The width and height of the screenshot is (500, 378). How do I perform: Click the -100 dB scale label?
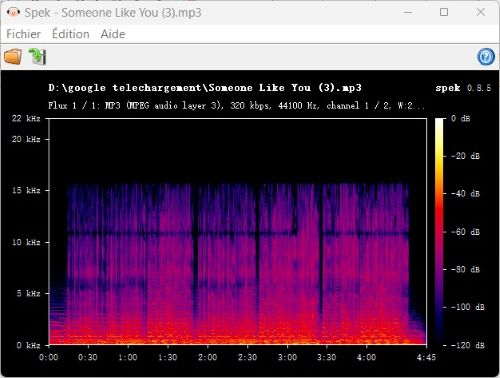pos(467,307)
